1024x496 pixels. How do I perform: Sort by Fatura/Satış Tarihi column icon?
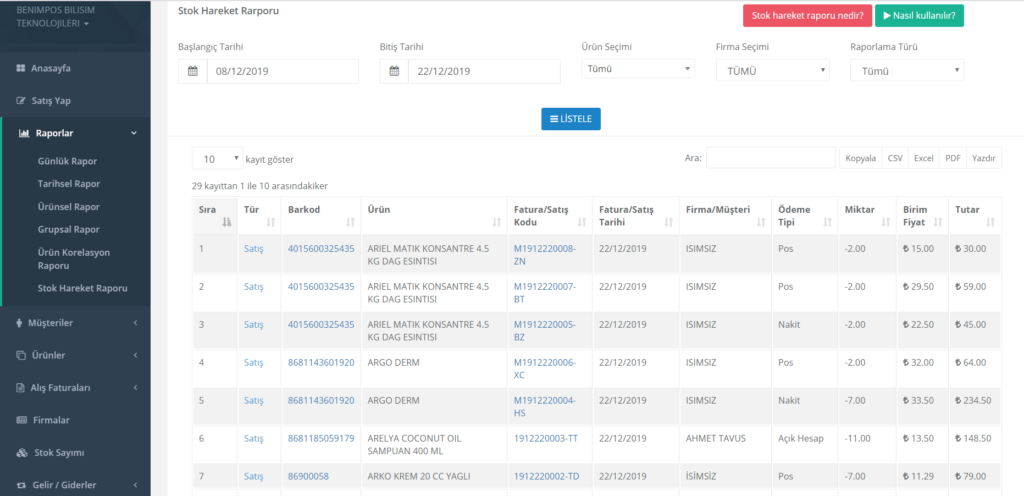tap(669, 223)
